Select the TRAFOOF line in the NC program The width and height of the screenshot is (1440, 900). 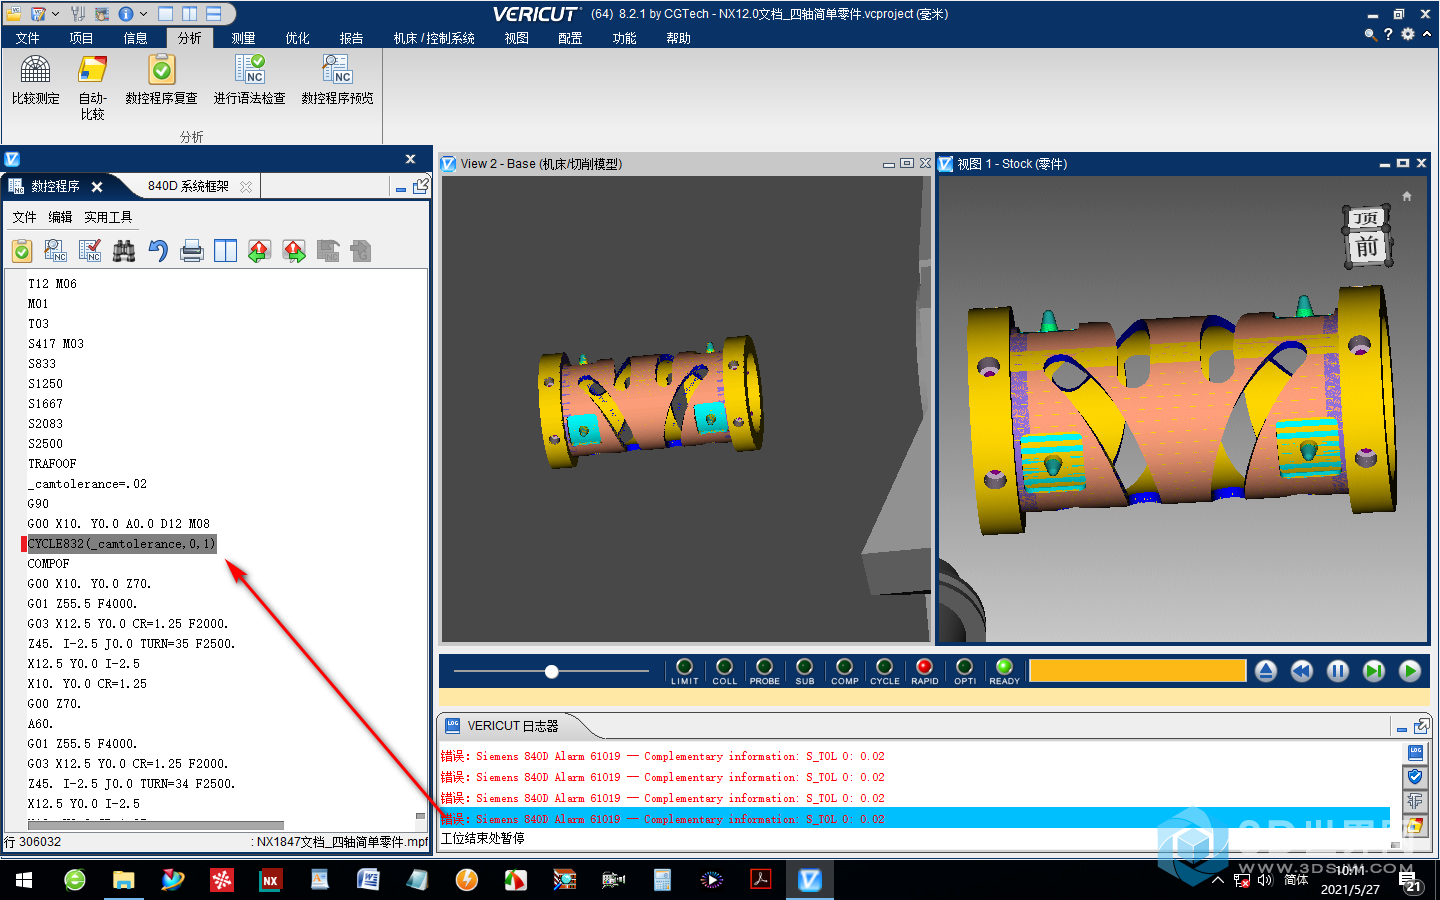(52, 464)
